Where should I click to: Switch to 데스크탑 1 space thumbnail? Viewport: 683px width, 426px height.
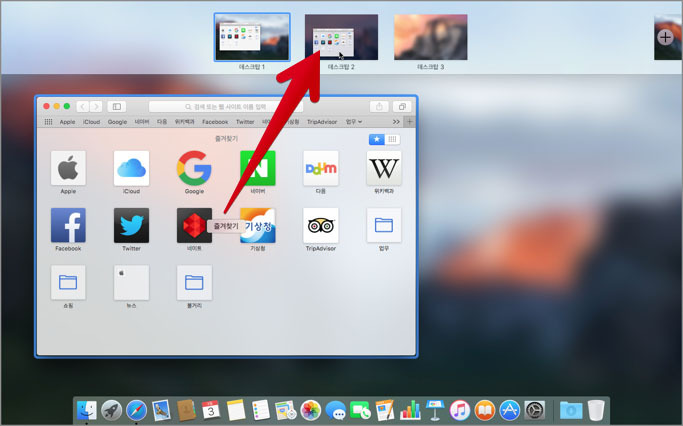click(x=252, y=37)
